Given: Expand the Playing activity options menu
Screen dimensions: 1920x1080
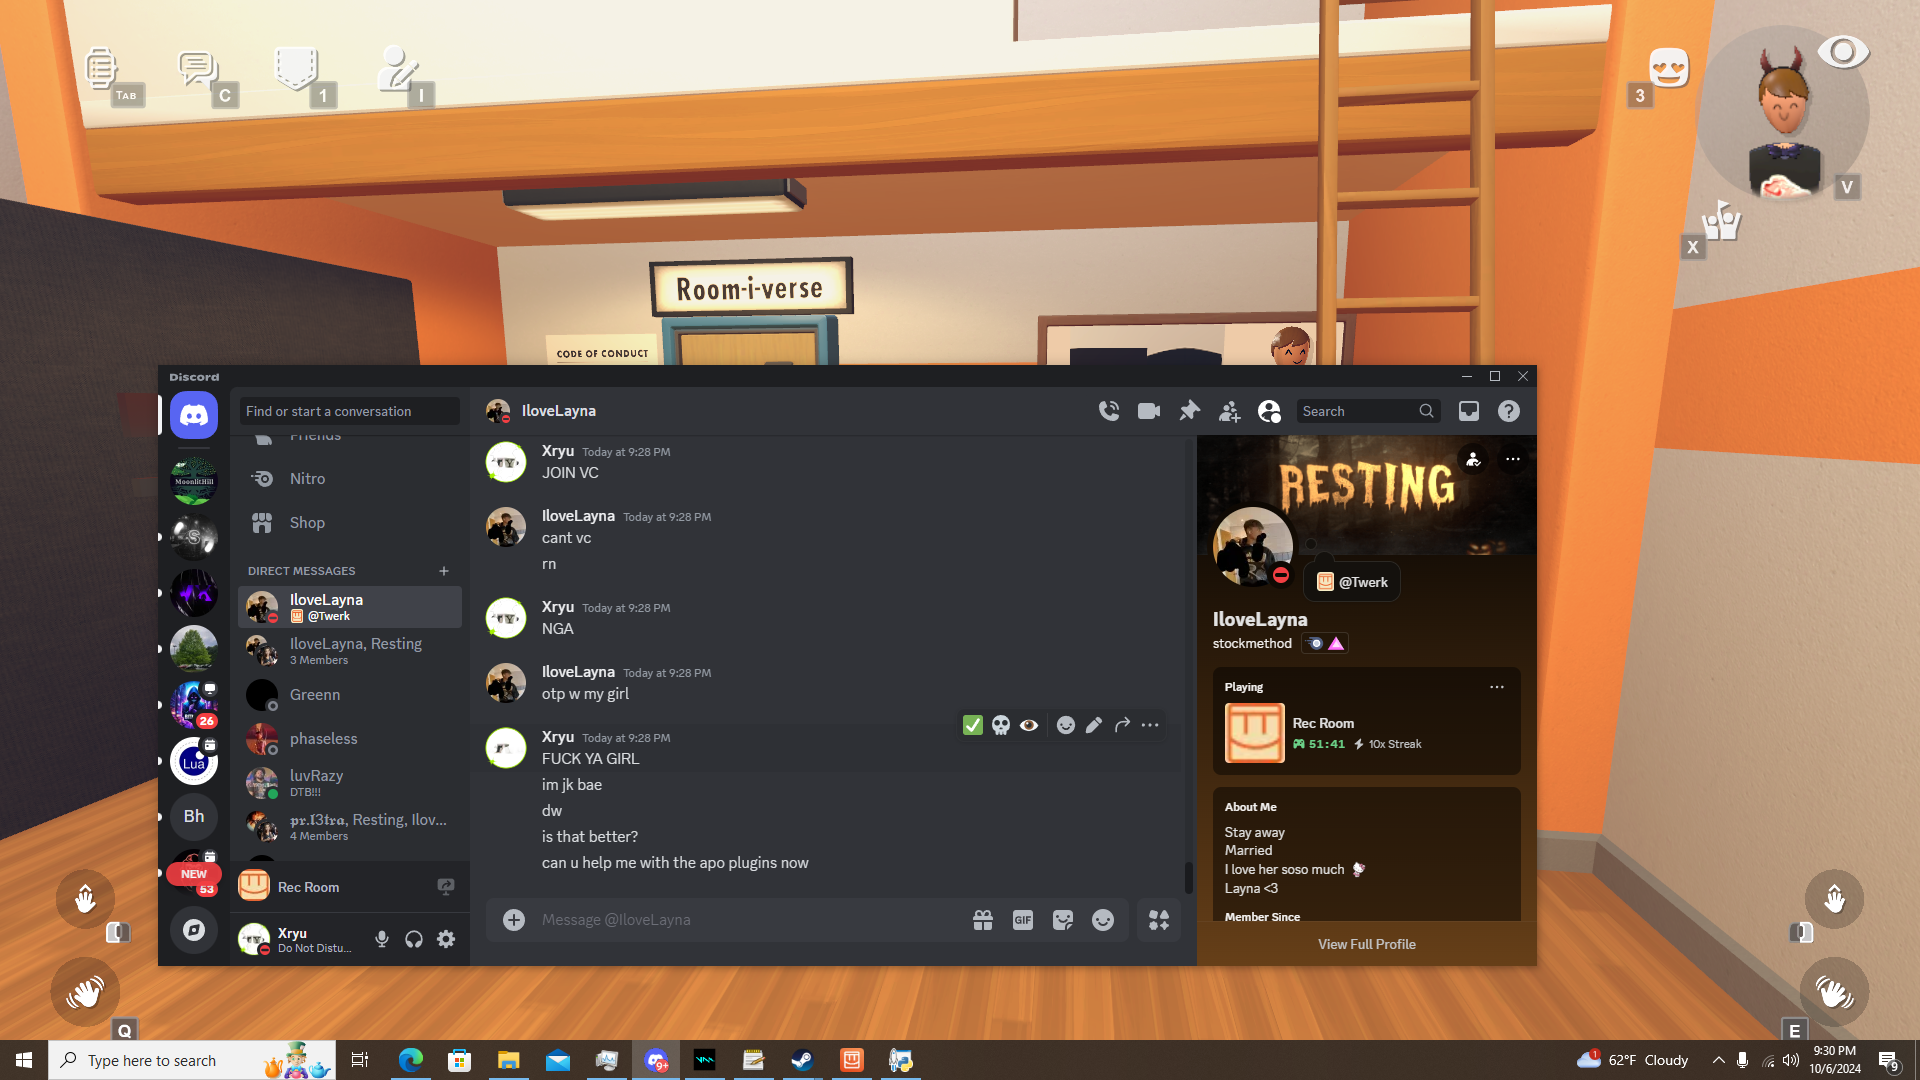Looking at the screenshot, I should tap(1496, 687).
